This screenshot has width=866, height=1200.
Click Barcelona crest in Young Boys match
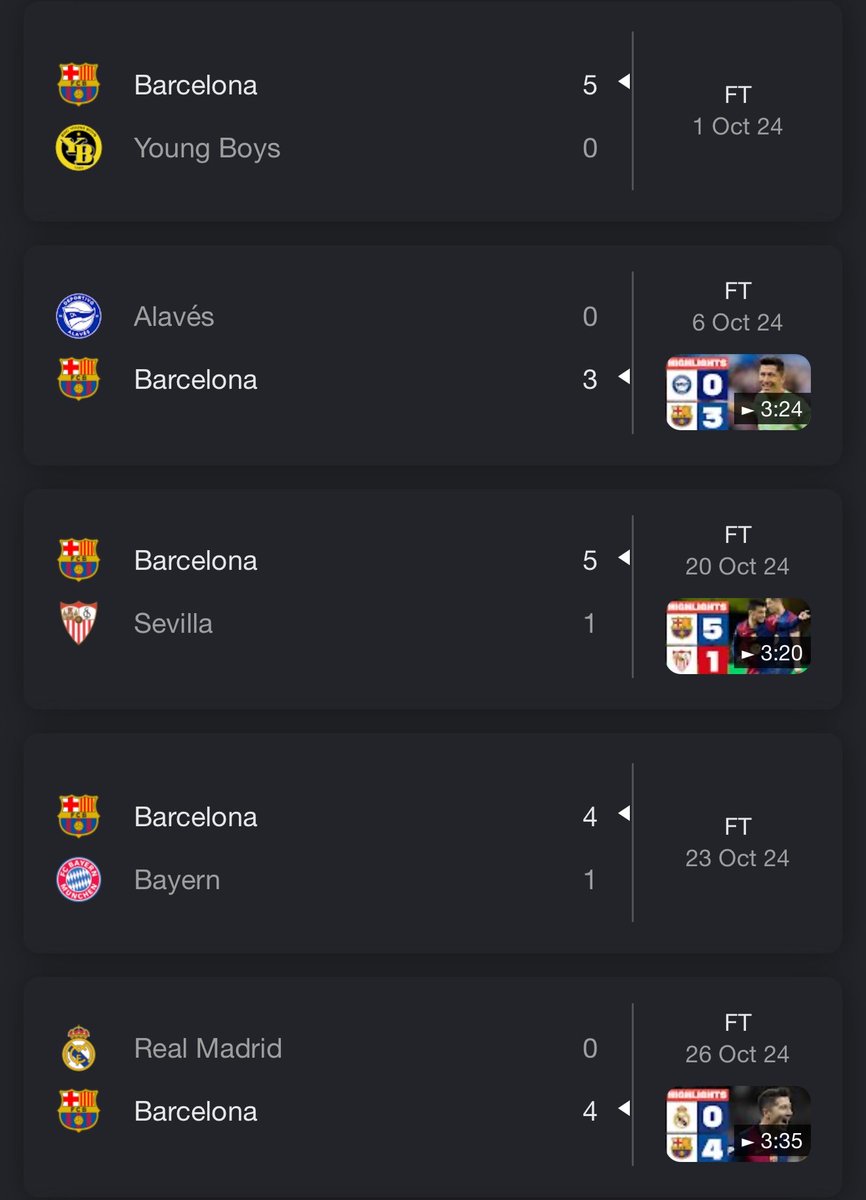78,85
